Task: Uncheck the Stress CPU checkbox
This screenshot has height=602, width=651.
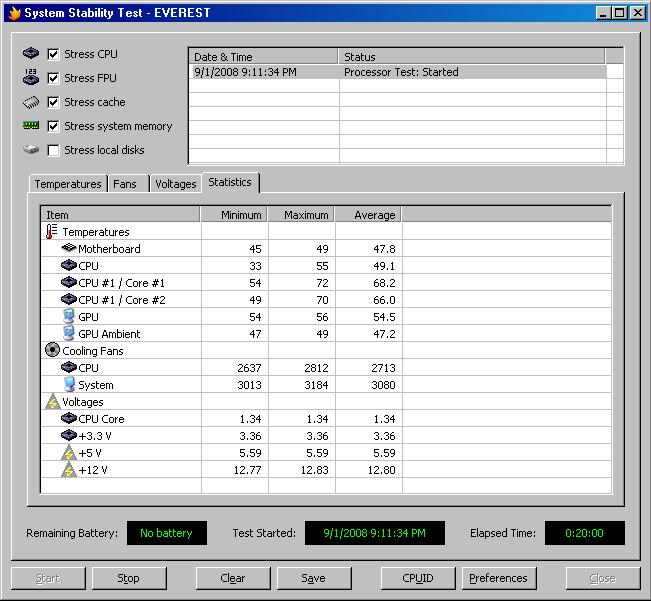Action: pyautogui.click(x=53, y=54)
